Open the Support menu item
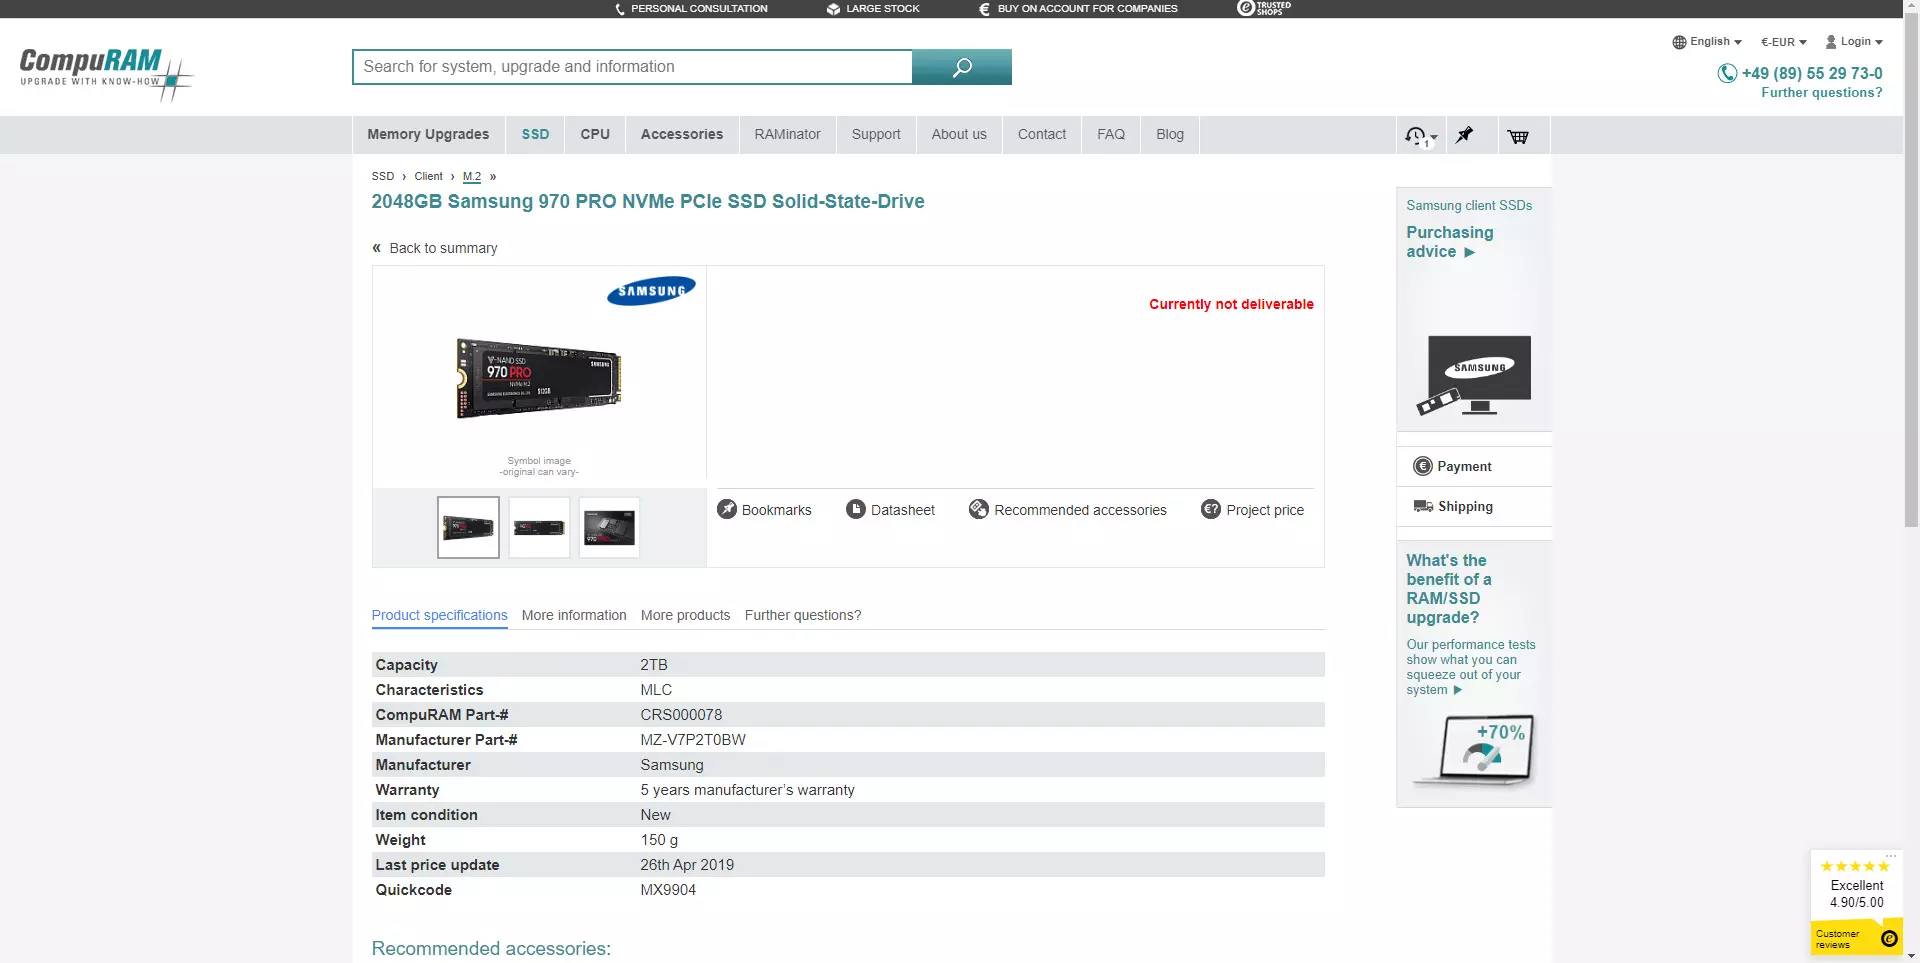This screenshot has width=1920, height=963. tap(876, 135)
